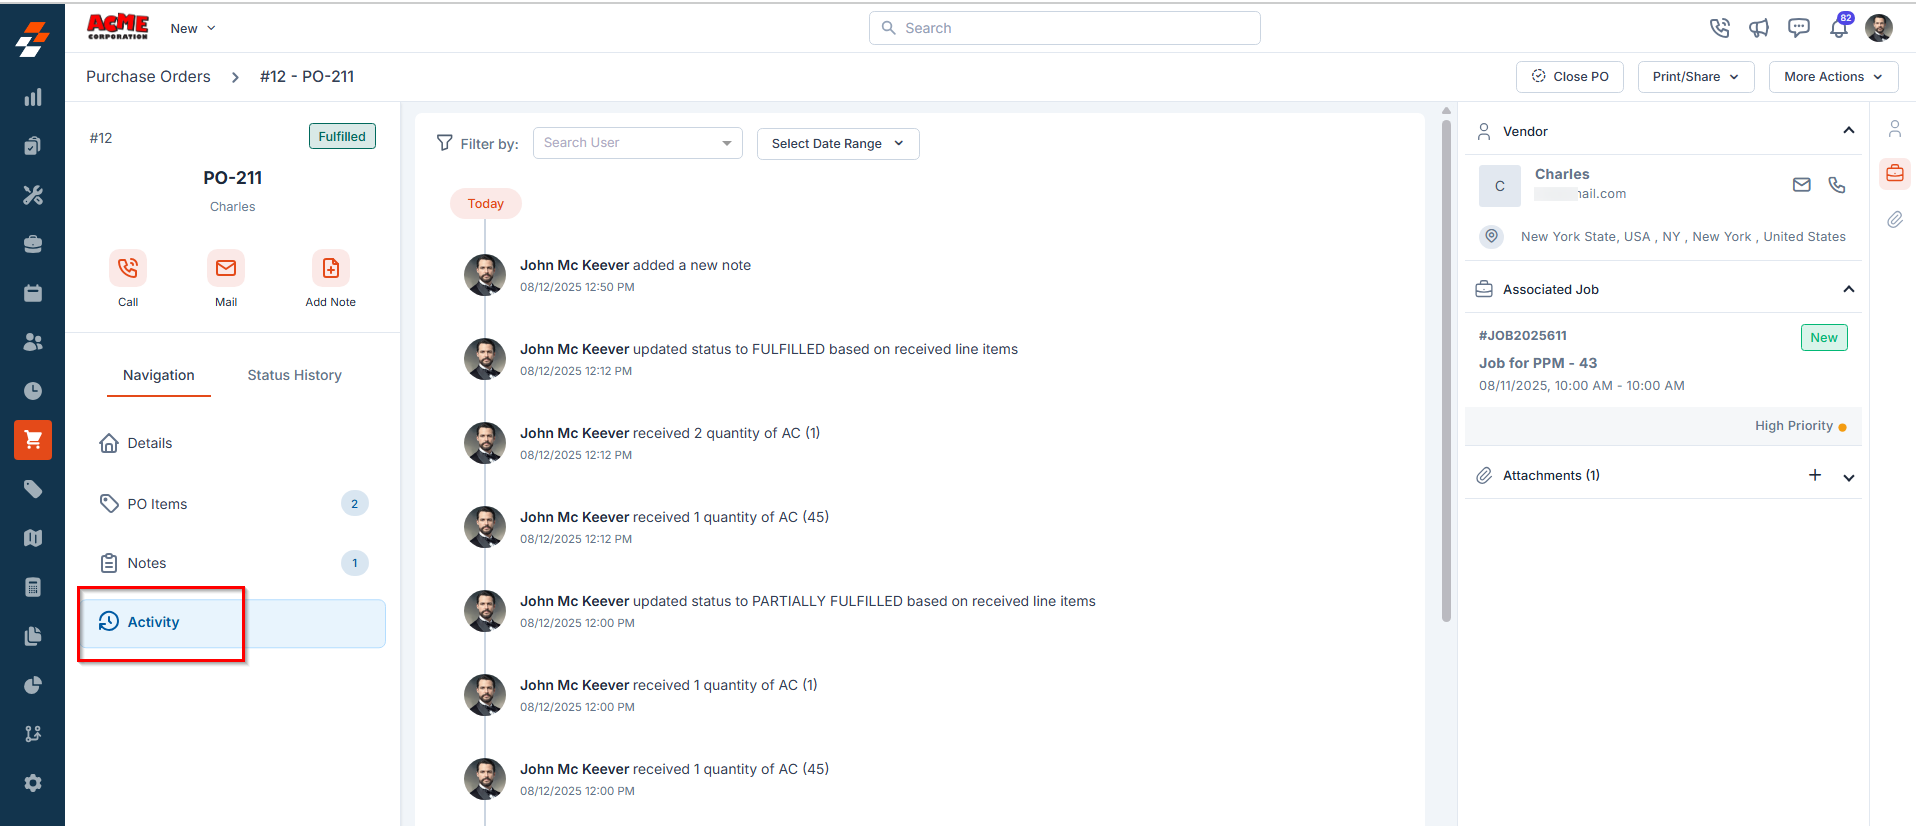Expand the Attachments section chevron

(1849, 477)
